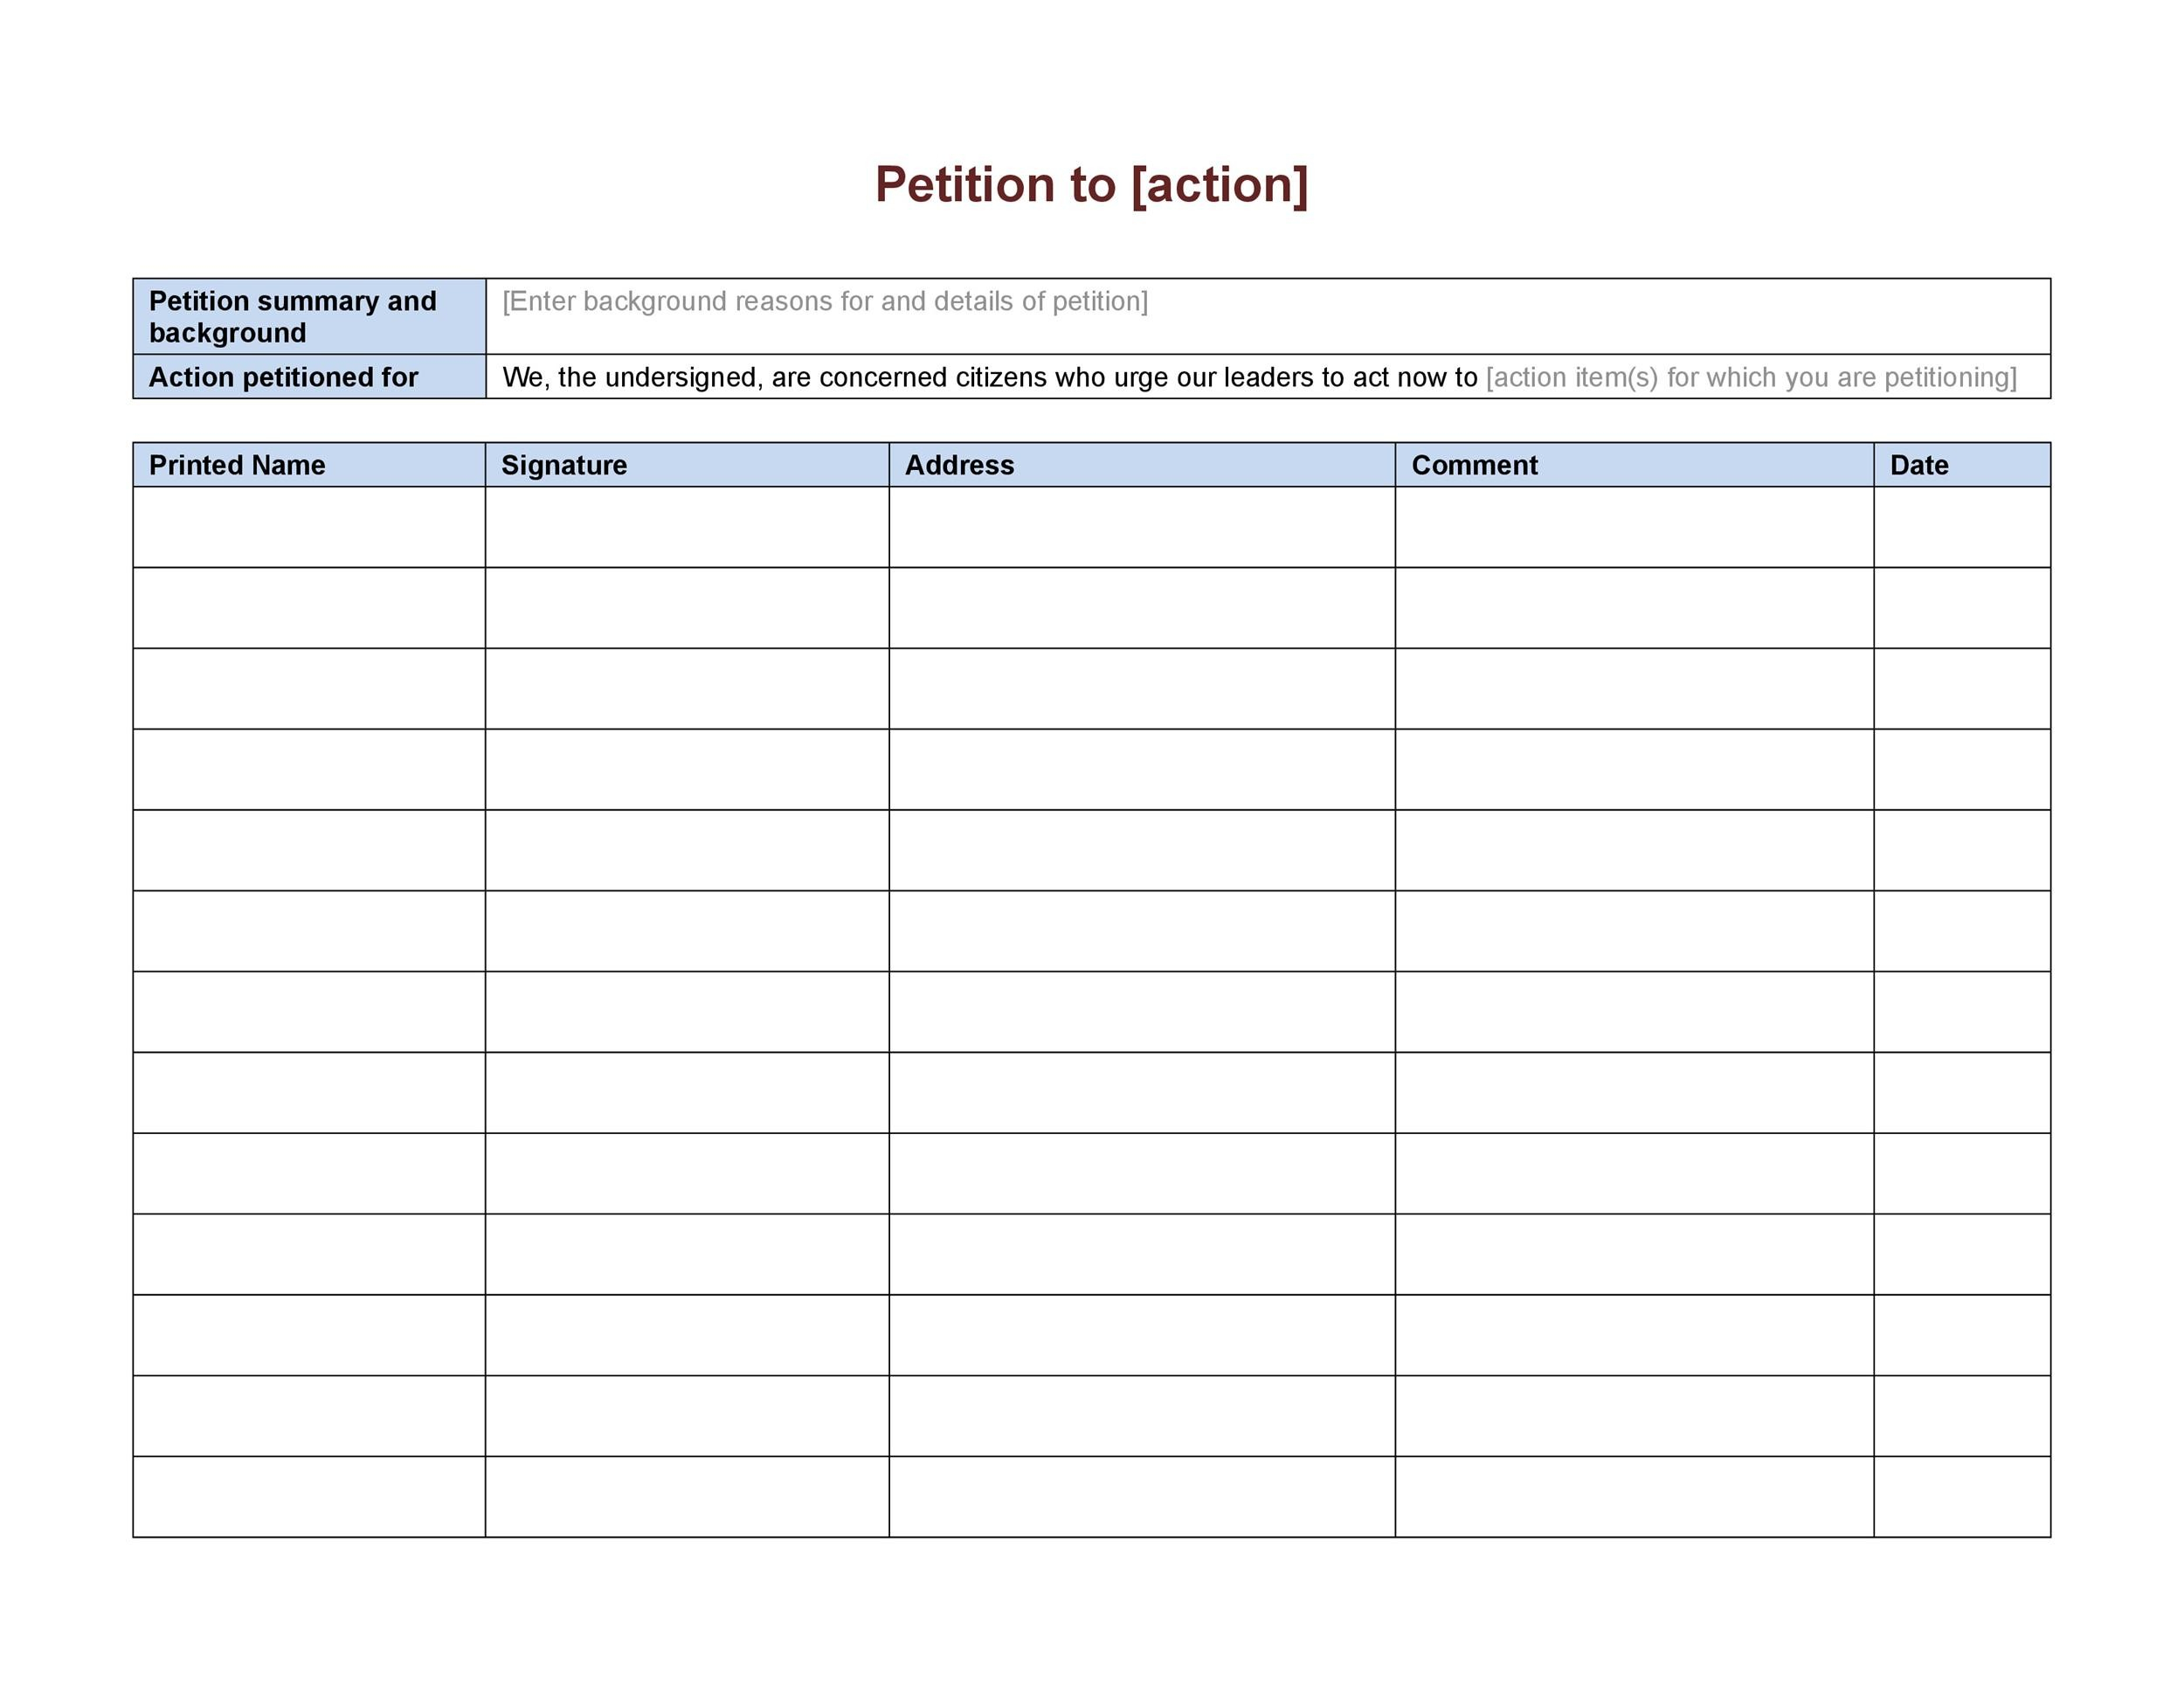Viewport: 2184px width, 1688px height.
Task: Click the Petition to [action] title text
Action: [1090, 176]
